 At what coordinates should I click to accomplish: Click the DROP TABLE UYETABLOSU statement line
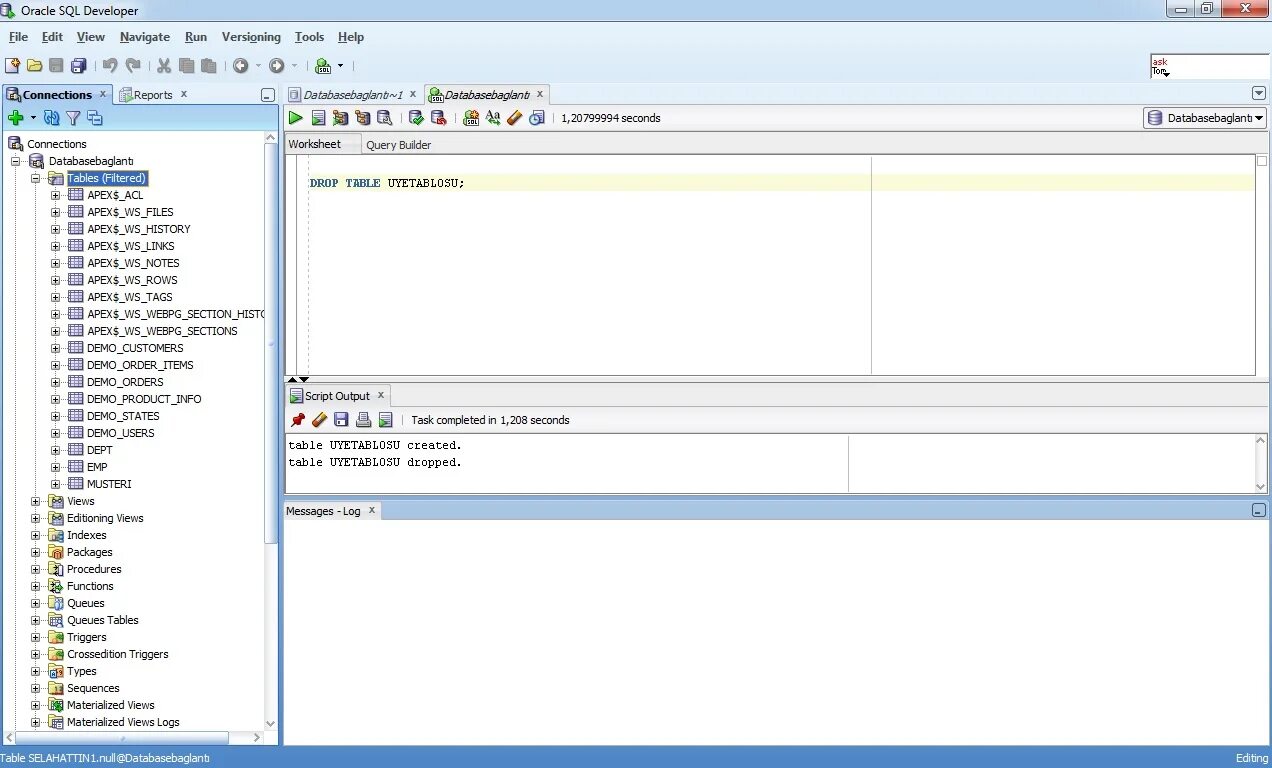387,183
